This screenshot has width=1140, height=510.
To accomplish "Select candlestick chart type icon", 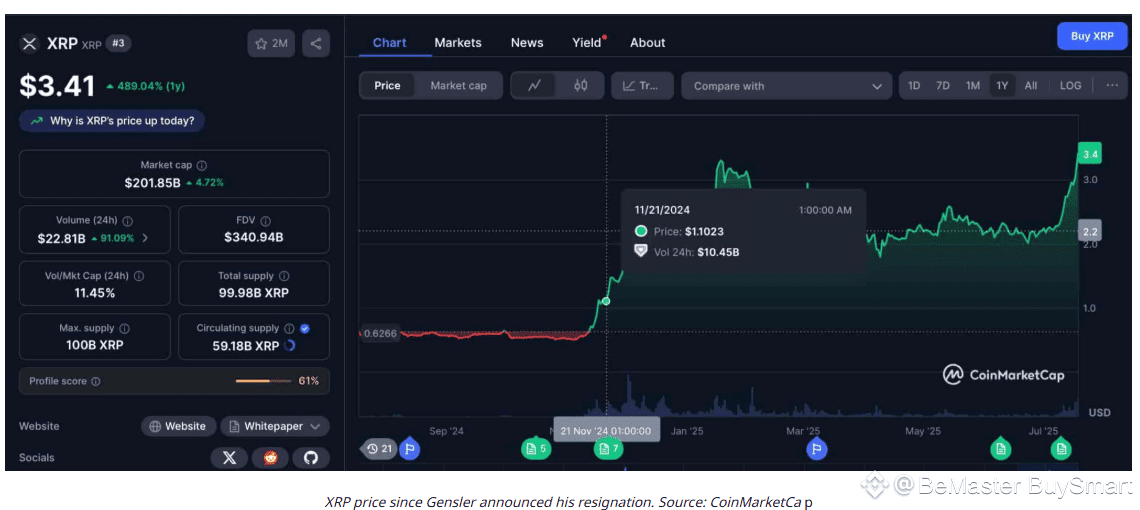I will 580,86.
